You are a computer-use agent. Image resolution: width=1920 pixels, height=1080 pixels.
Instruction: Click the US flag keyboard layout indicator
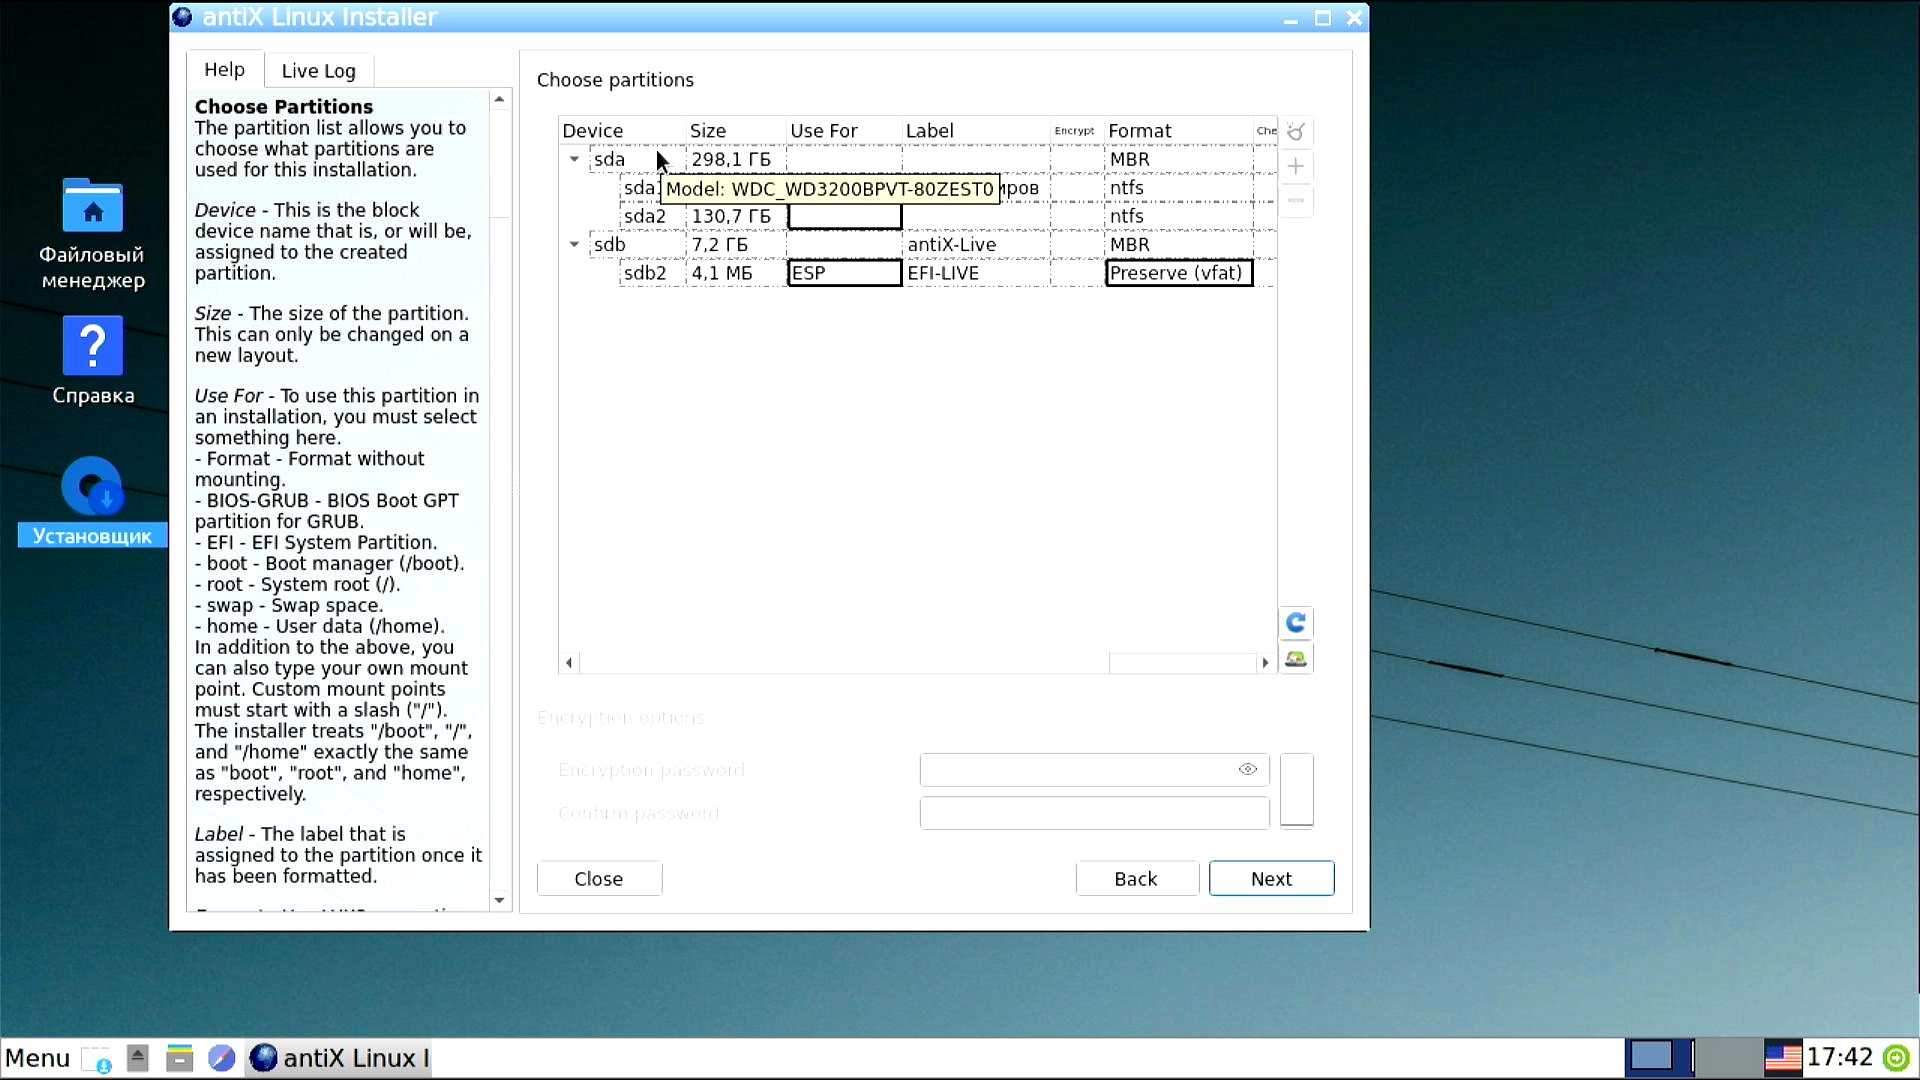(1783, 1058)
